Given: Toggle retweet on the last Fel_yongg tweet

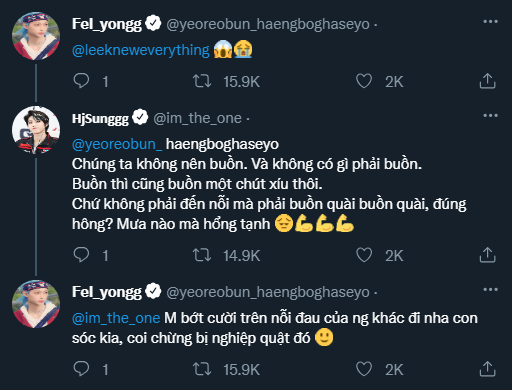Looking at the screenshot, I should click(x=202, y=369).
